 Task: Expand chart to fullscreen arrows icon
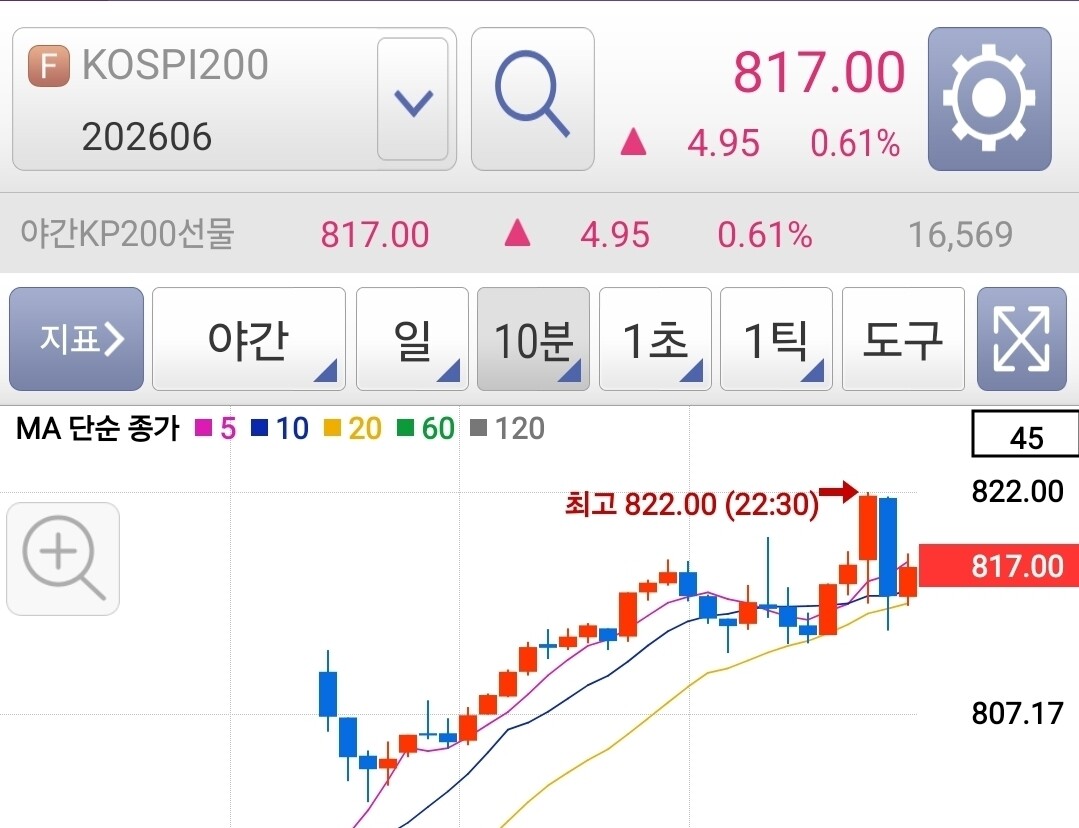(1022, 339)
